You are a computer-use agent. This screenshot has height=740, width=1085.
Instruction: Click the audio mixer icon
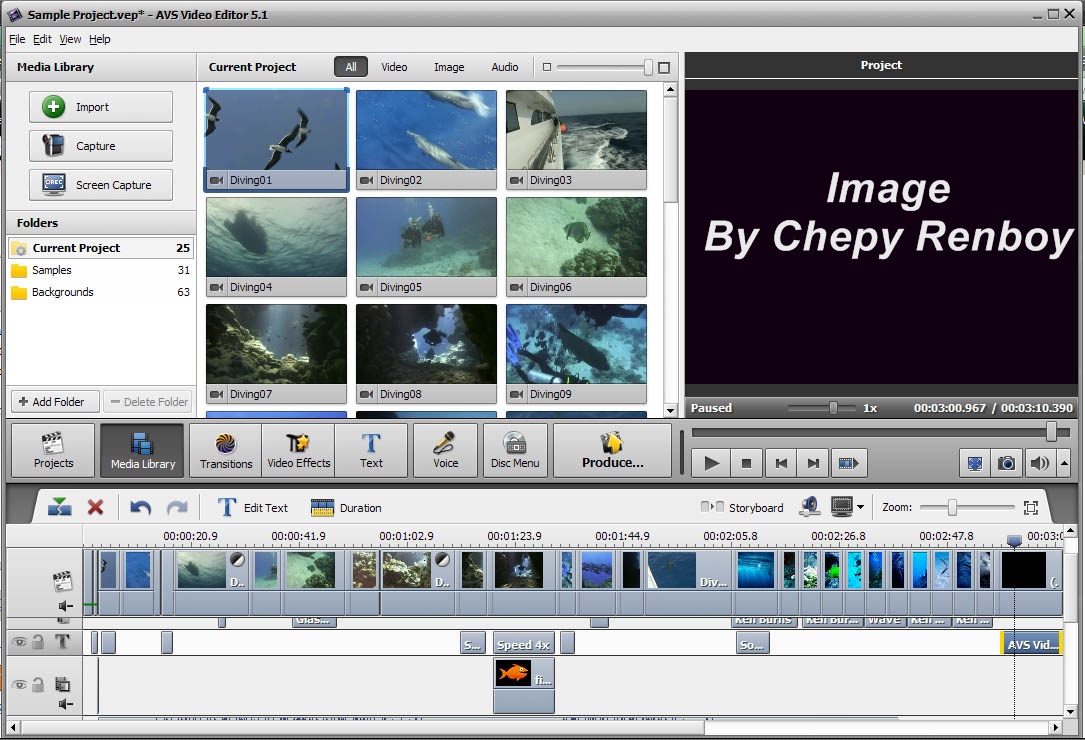click(x=810, y=507)
